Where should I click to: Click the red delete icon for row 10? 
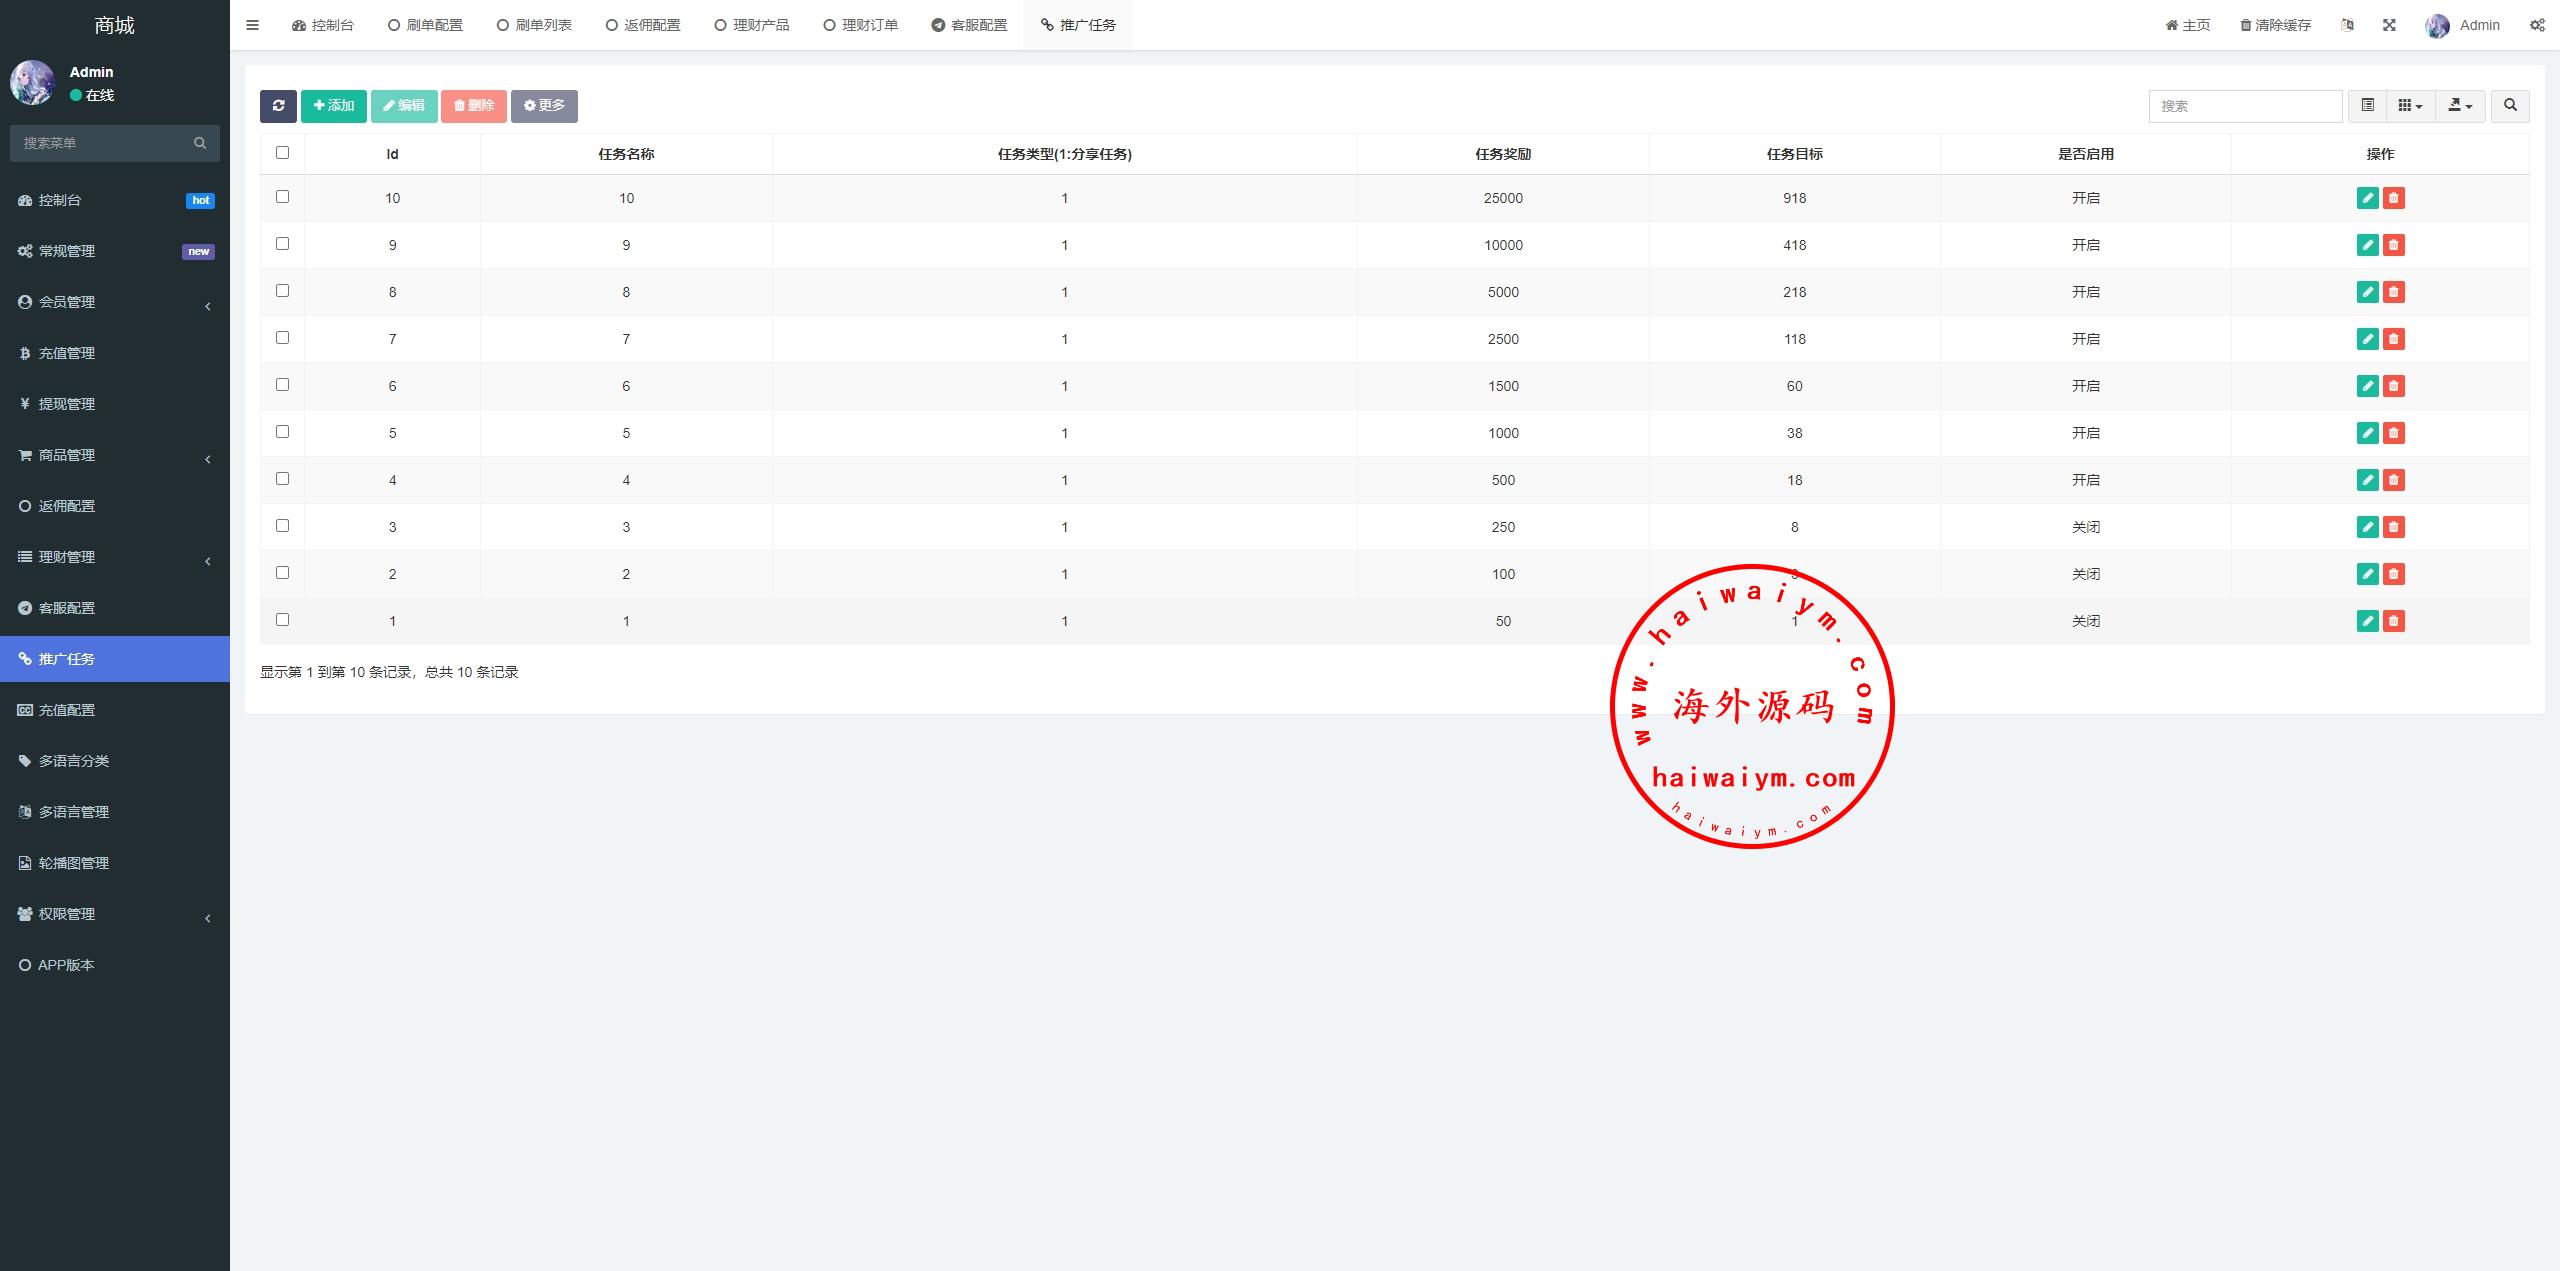pos(2393,198)
